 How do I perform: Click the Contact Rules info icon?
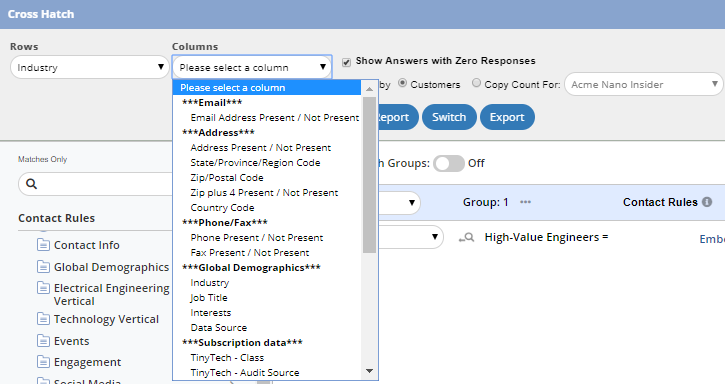(x=707, y=202)
